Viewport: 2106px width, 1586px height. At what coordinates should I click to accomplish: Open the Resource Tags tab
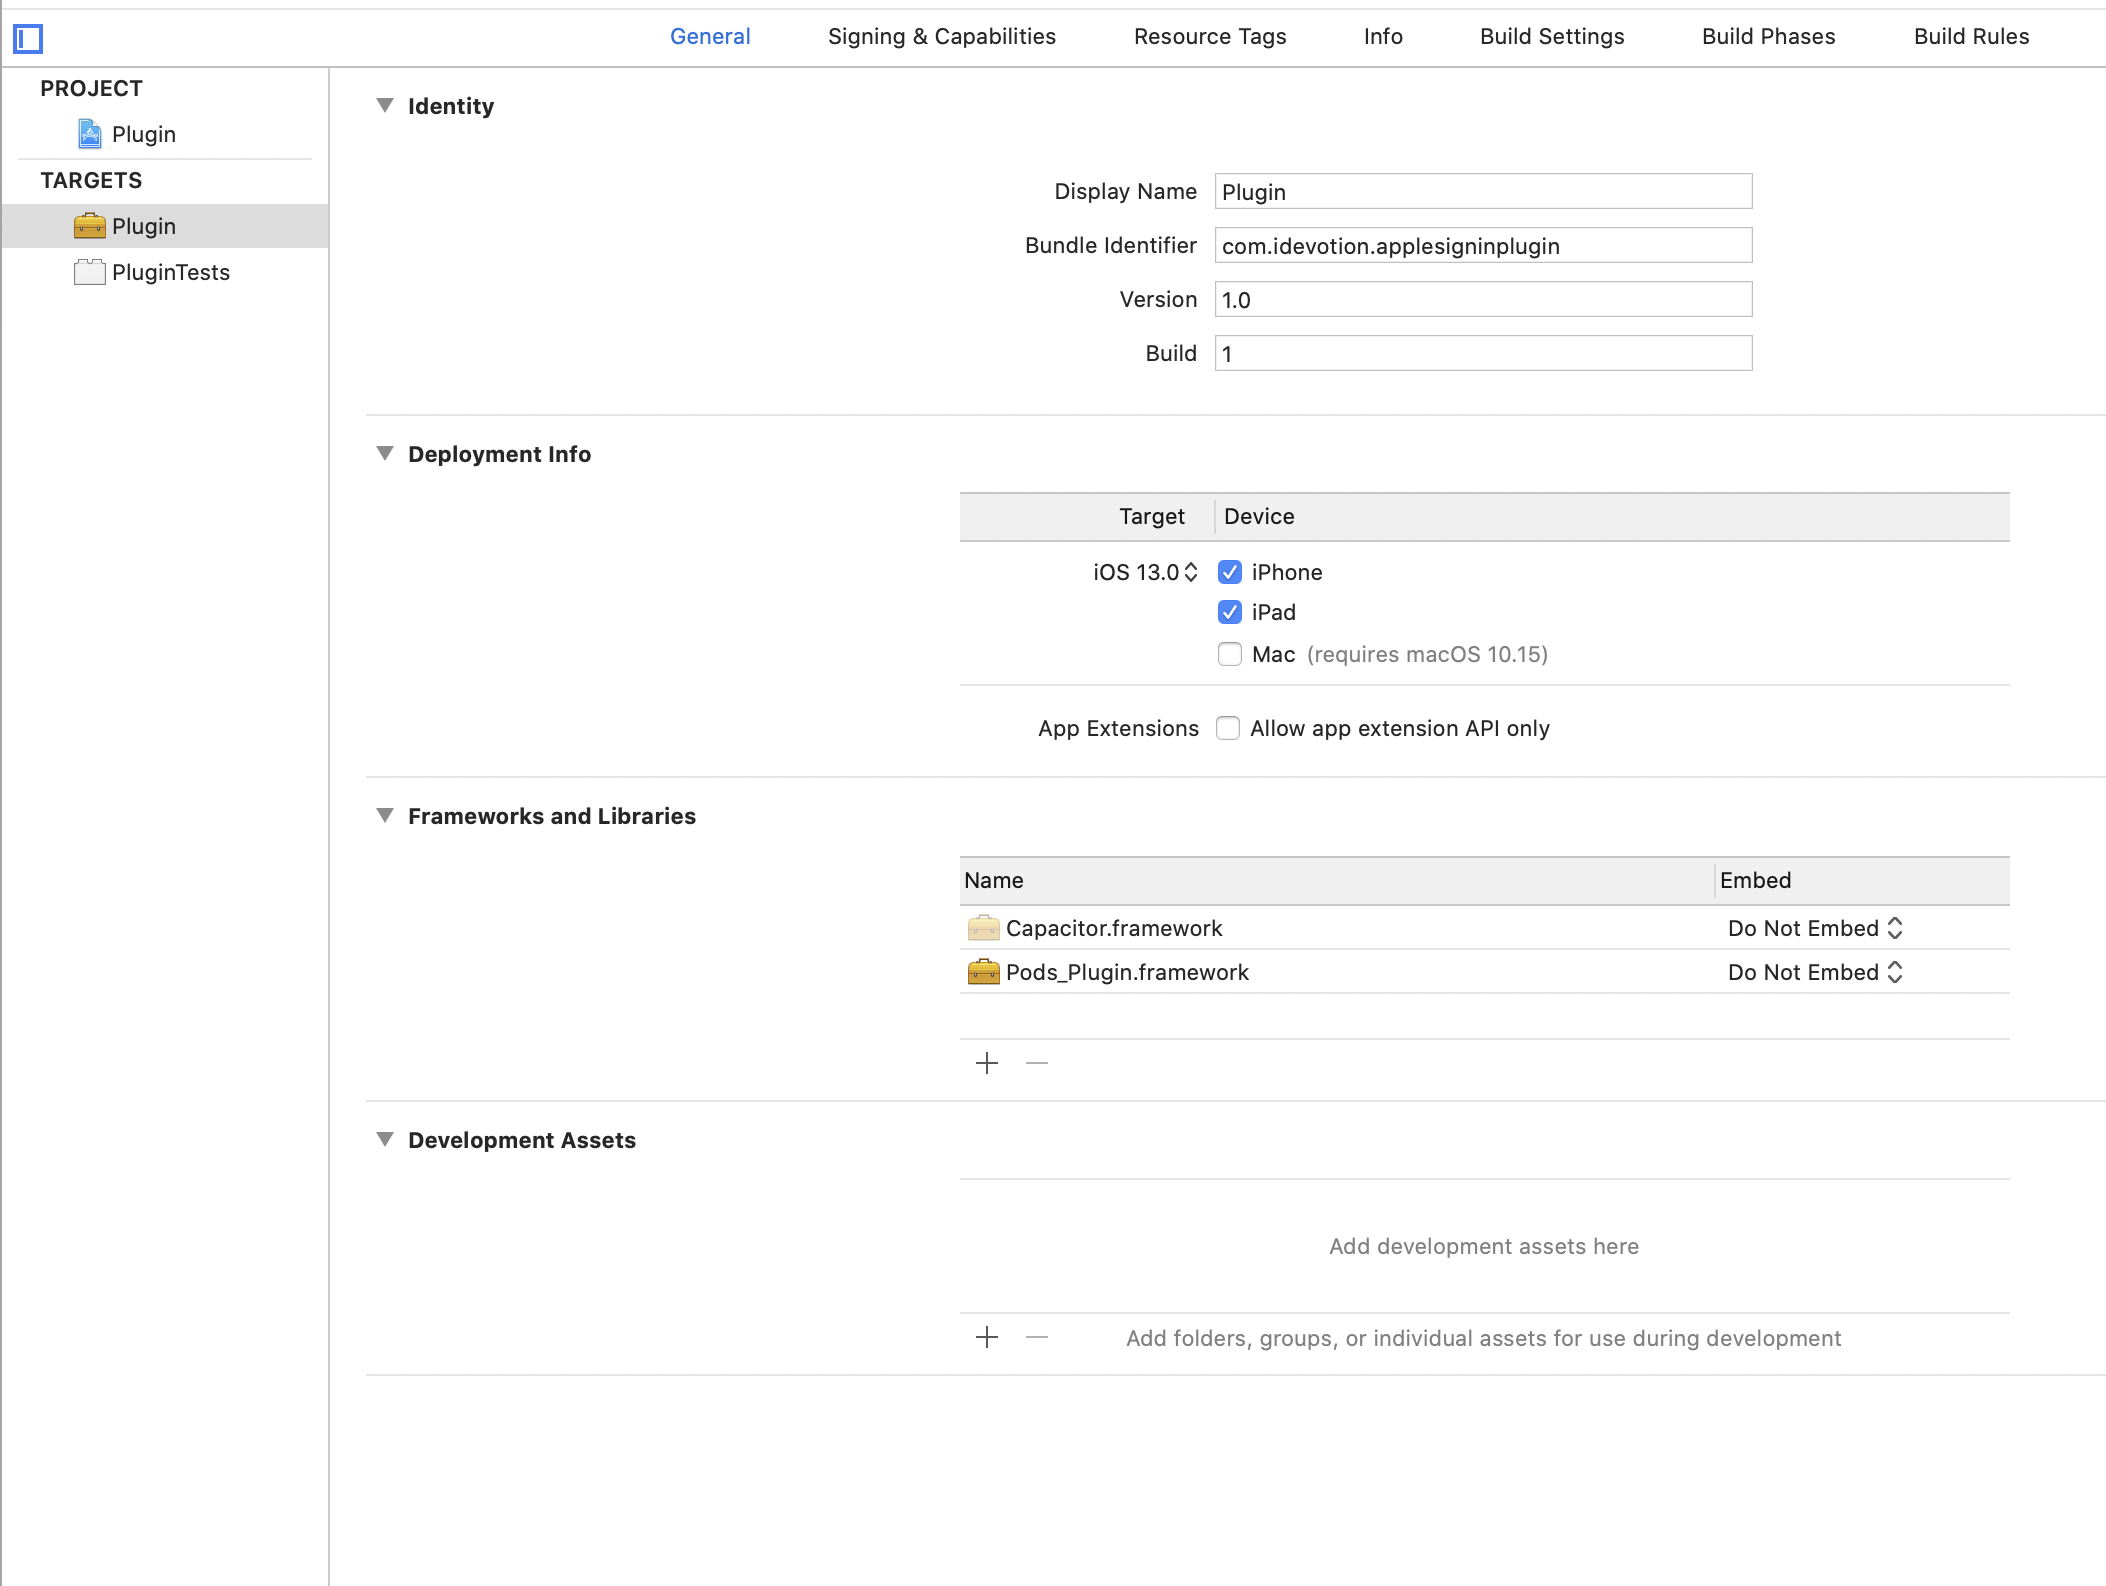(1210, 37)
